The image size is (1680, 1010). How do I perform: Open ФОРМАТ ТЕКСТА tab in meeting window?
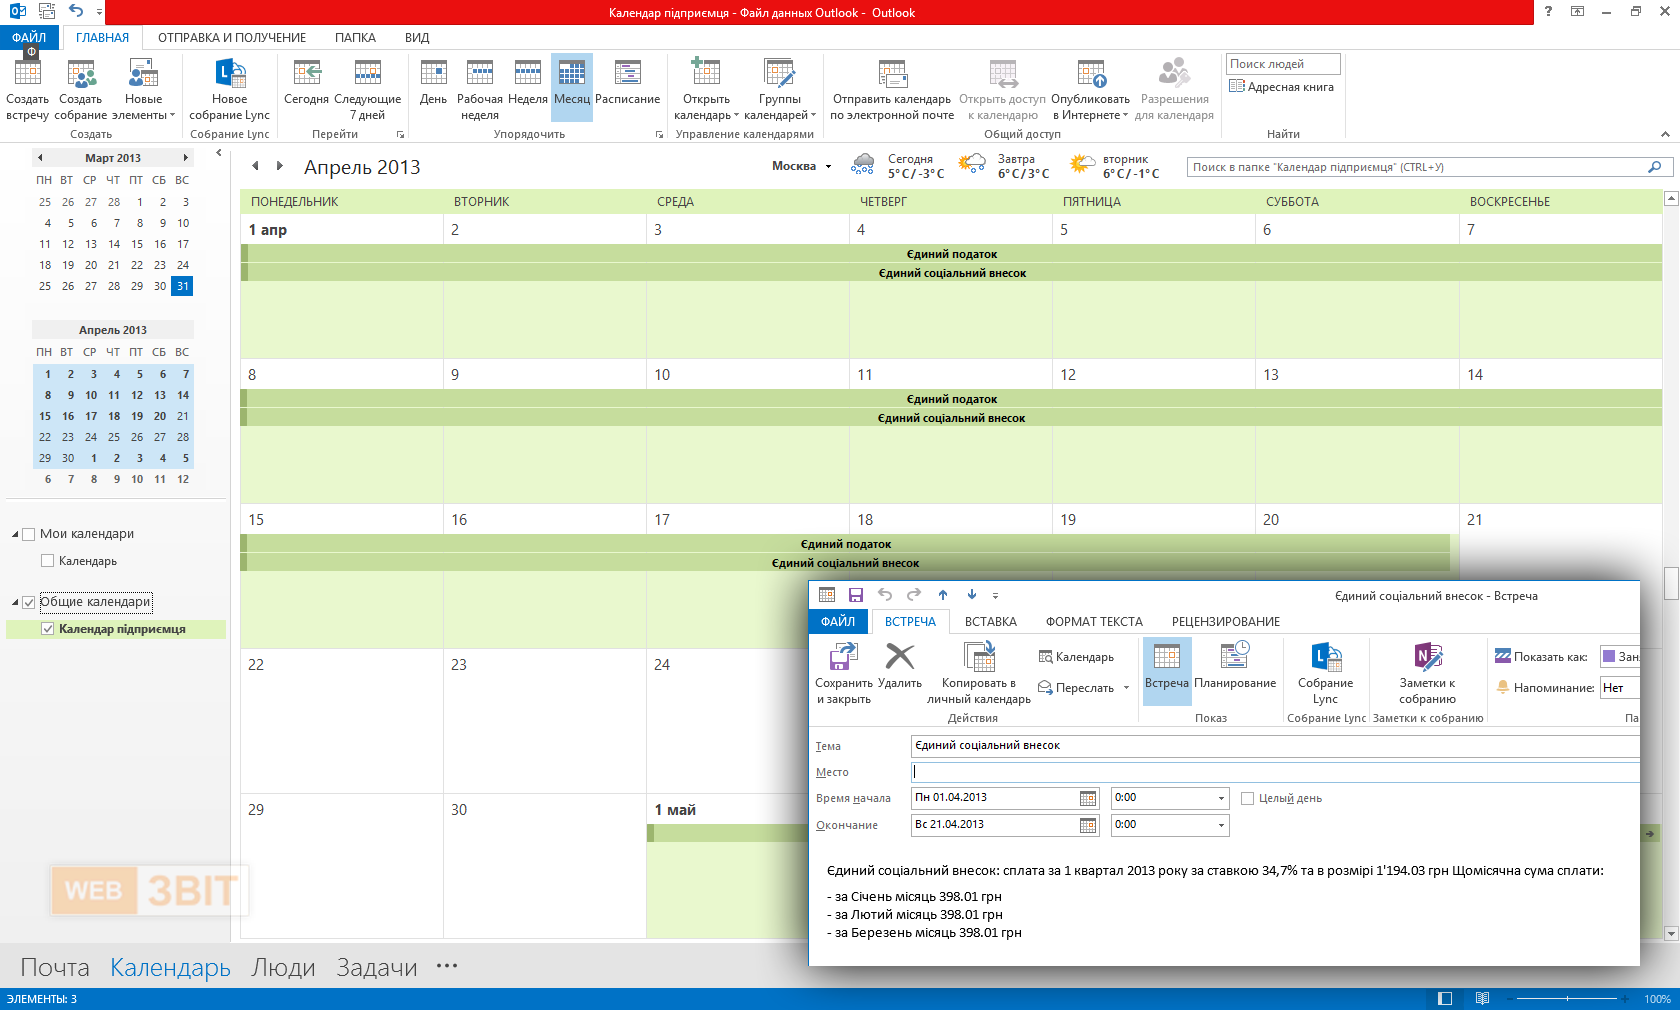point(1094,622)
